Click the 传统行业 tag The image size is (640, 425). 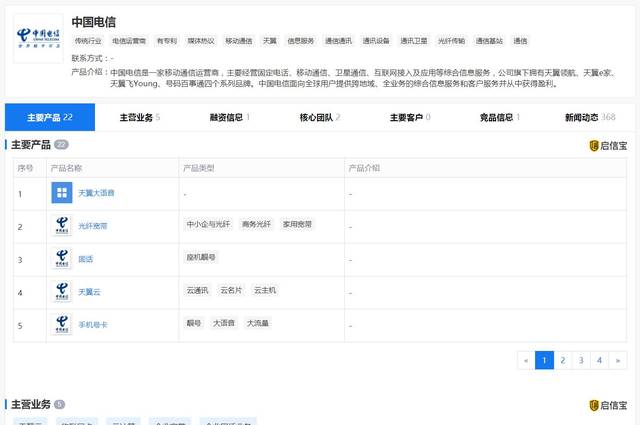(x=88, y=41)
